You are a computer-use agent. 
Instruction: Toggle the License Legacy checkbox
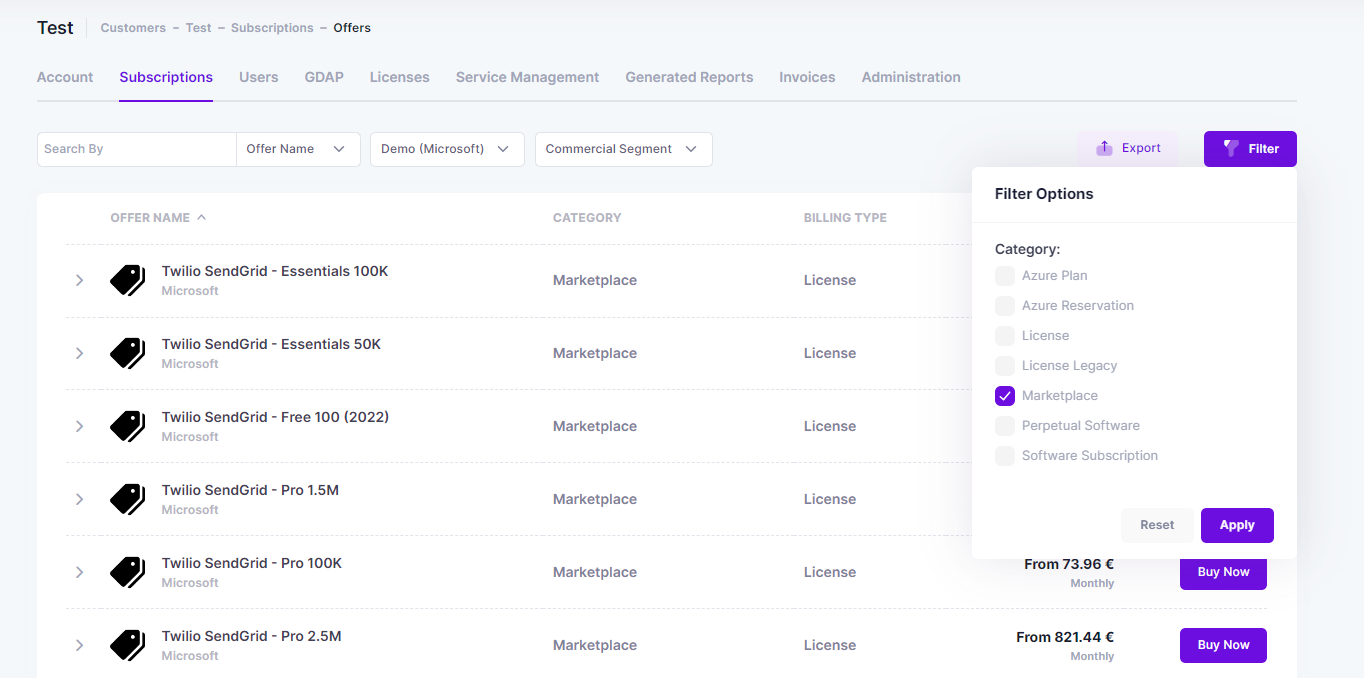coord(1005,365)
